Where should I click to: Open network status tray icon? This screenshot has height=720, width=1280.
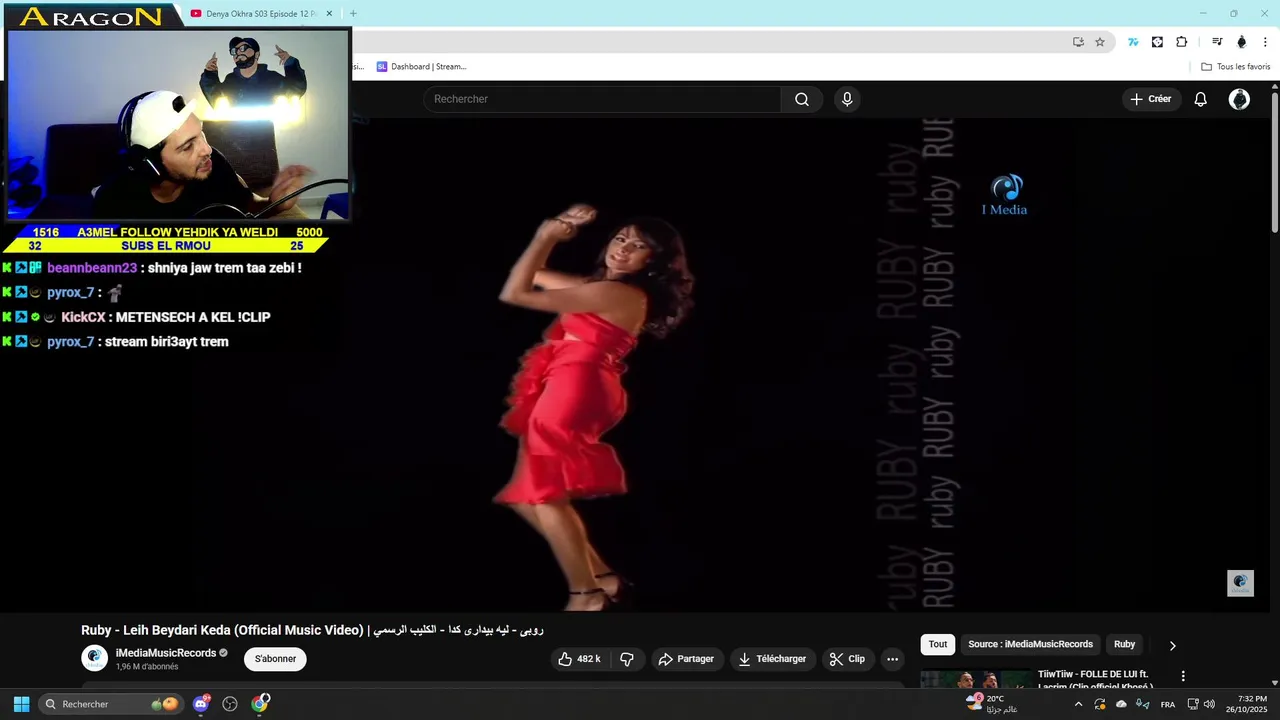click(1193, 704)
